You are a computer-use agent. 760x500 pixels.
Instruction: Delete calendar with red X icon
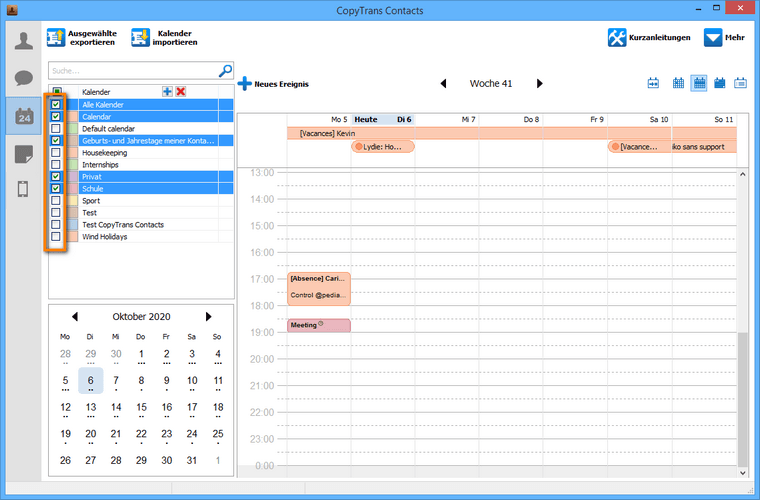[x=181, y=92]
